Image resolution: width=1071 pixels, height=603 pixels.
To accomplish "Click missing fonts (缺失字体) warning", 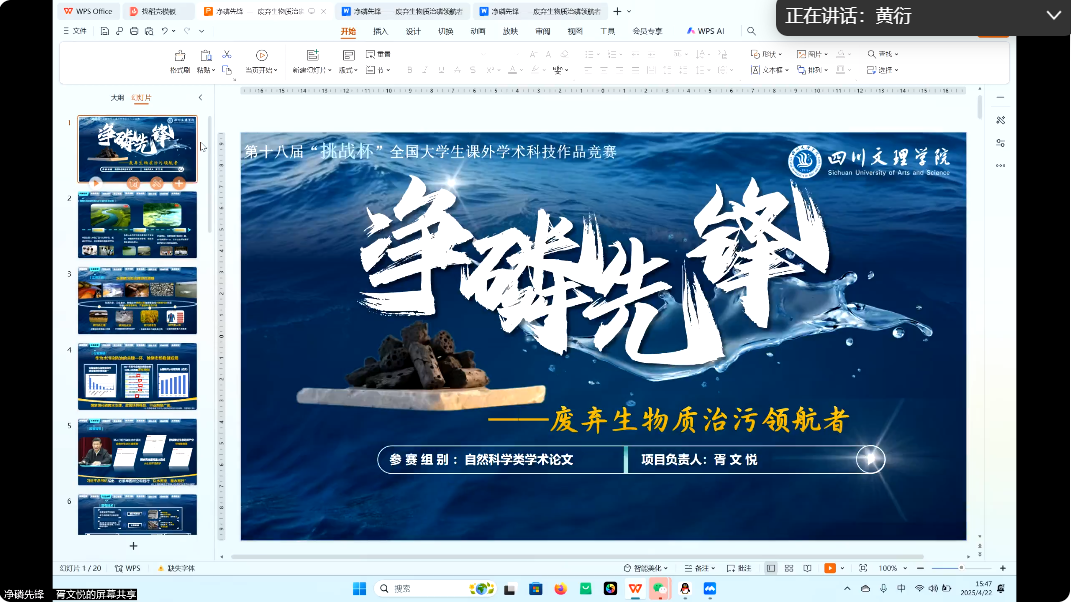I will [176, 568].
